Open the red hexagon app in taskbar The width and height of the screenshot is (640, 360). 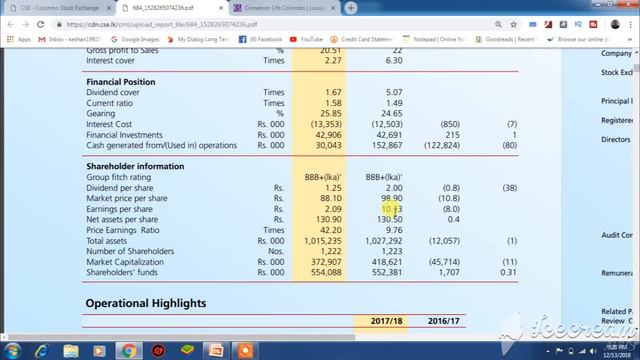click(x=158, y=351)
